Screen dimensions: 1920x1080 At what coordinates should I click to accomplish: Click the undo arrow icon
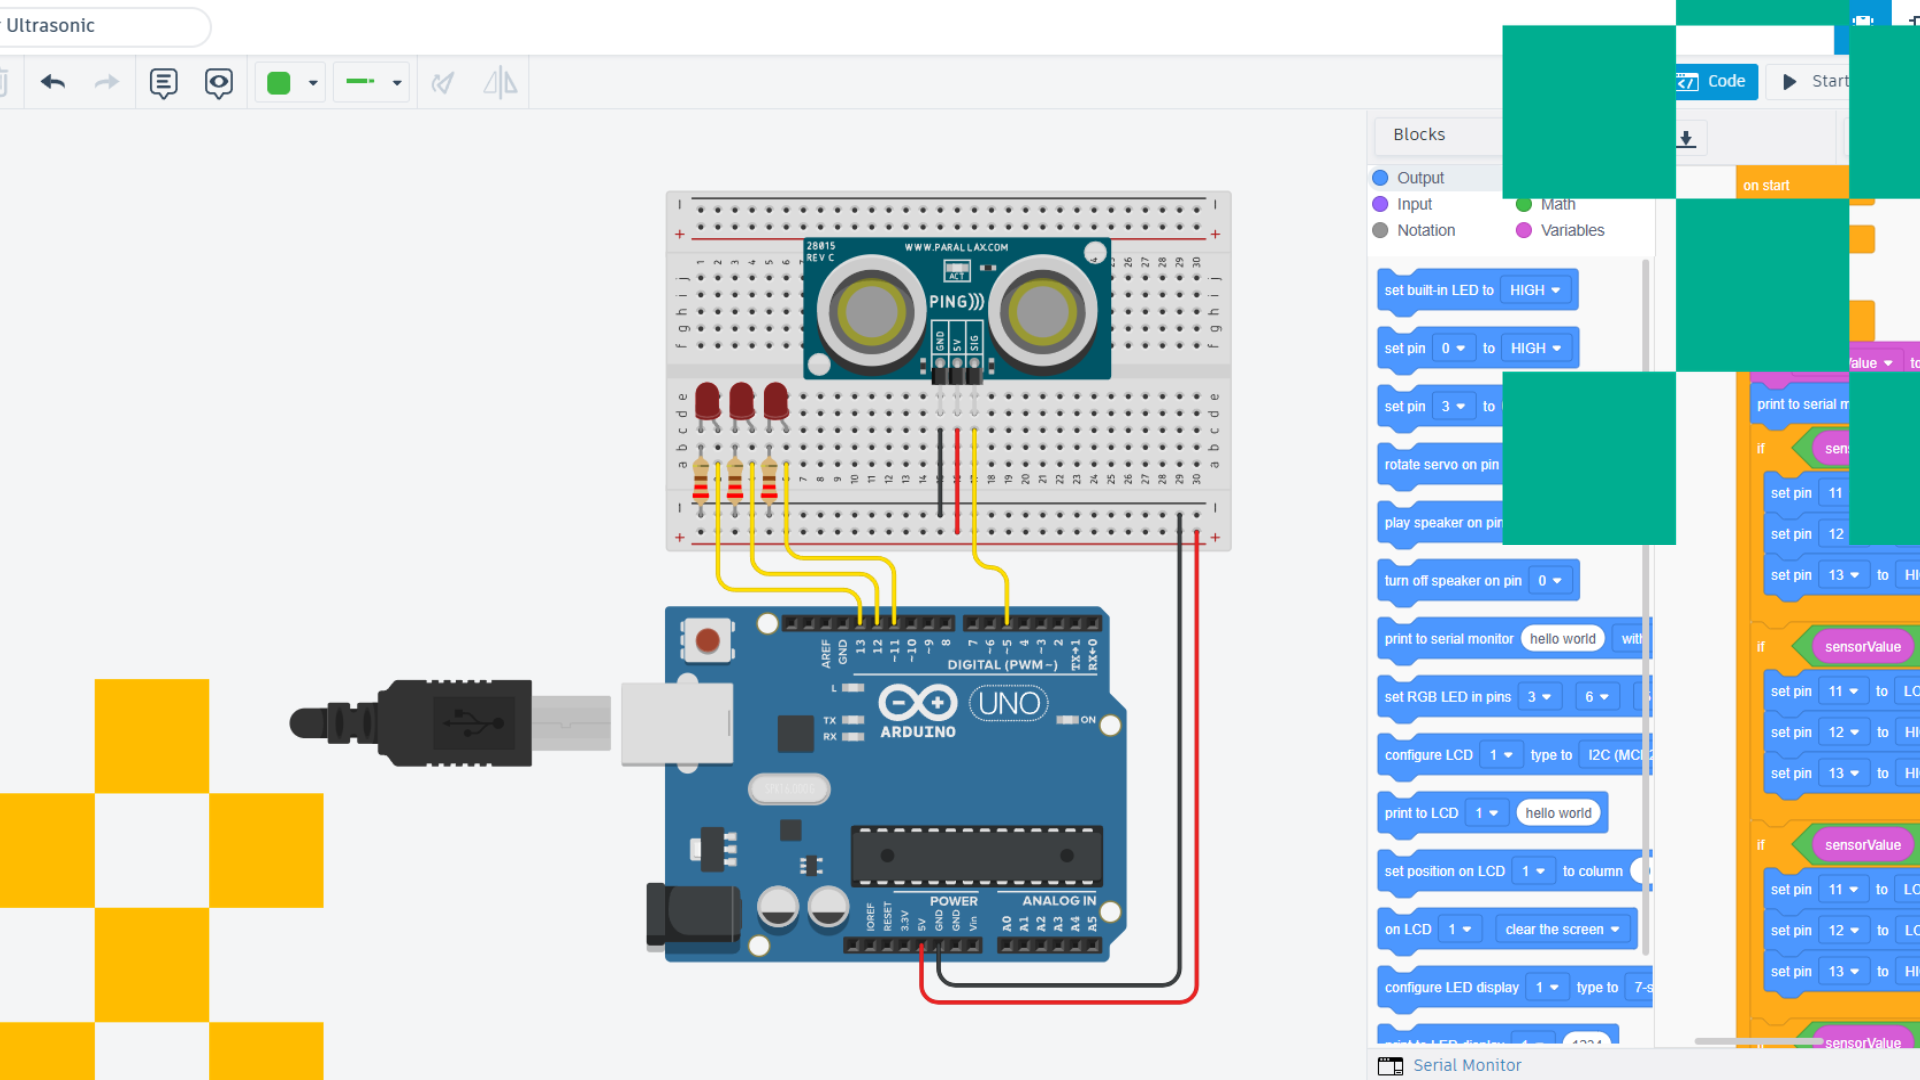pos(53,83)
